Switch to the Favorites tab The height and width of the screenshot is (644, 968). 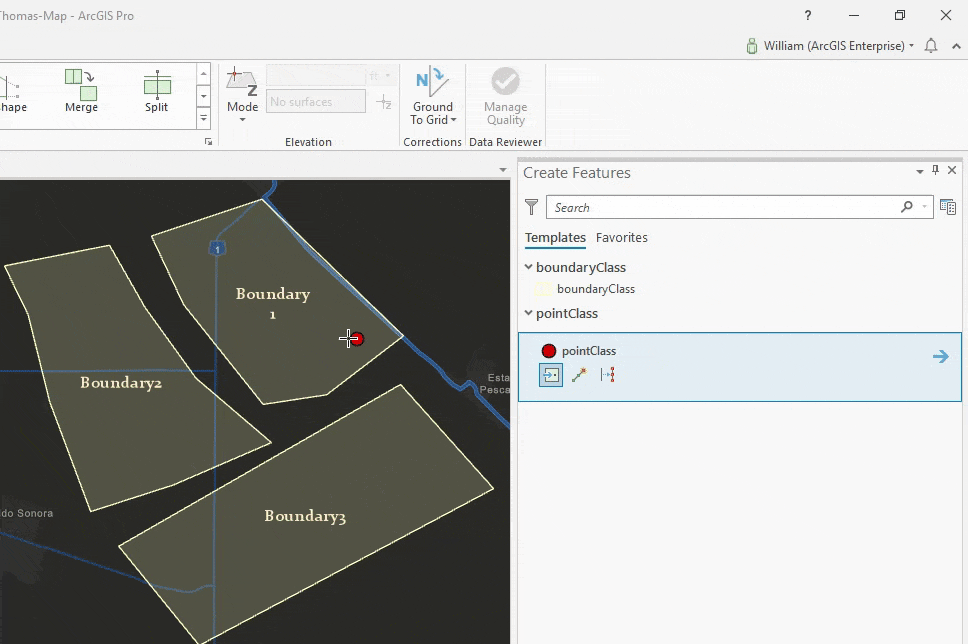click(x=621, y=238)
